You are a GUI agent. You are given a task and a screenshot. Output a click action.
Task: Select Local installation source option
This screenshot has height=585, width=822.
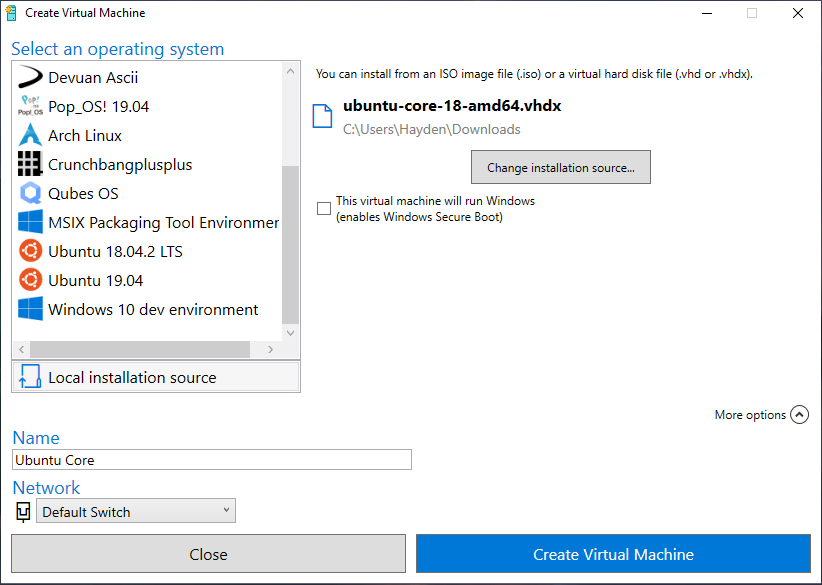pyautogui.click(x=156, y=377)
